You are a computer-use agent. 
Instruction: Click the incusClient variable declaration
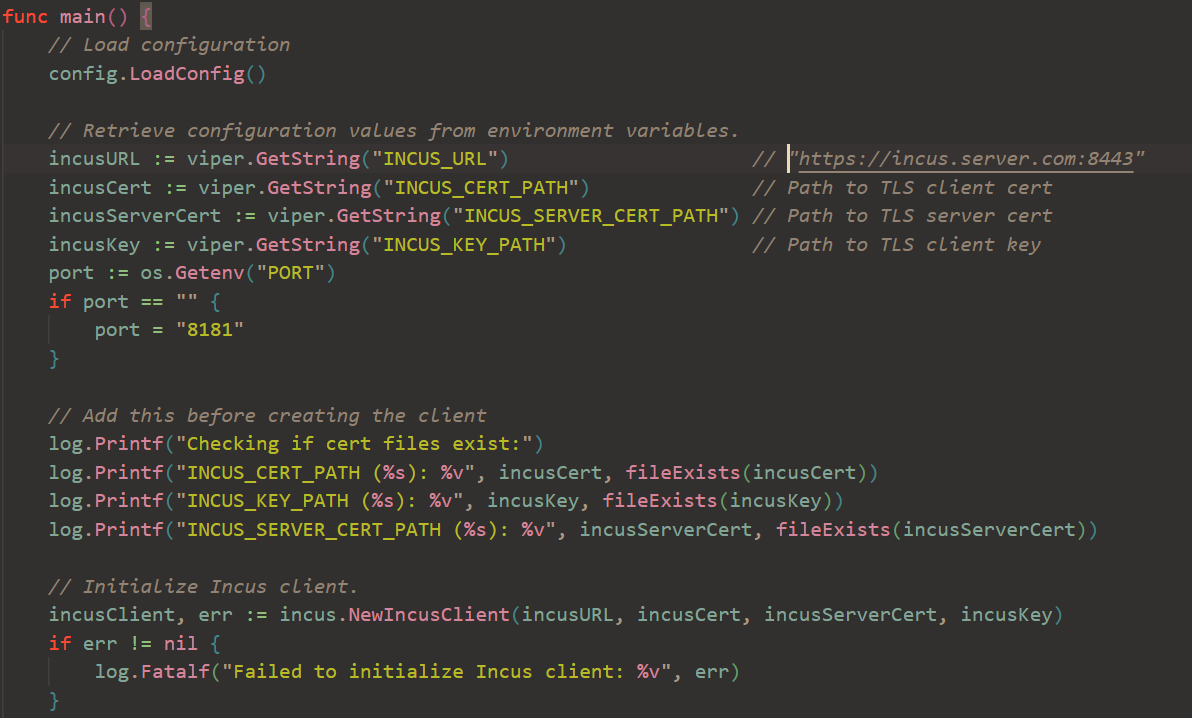pos(112,615)
